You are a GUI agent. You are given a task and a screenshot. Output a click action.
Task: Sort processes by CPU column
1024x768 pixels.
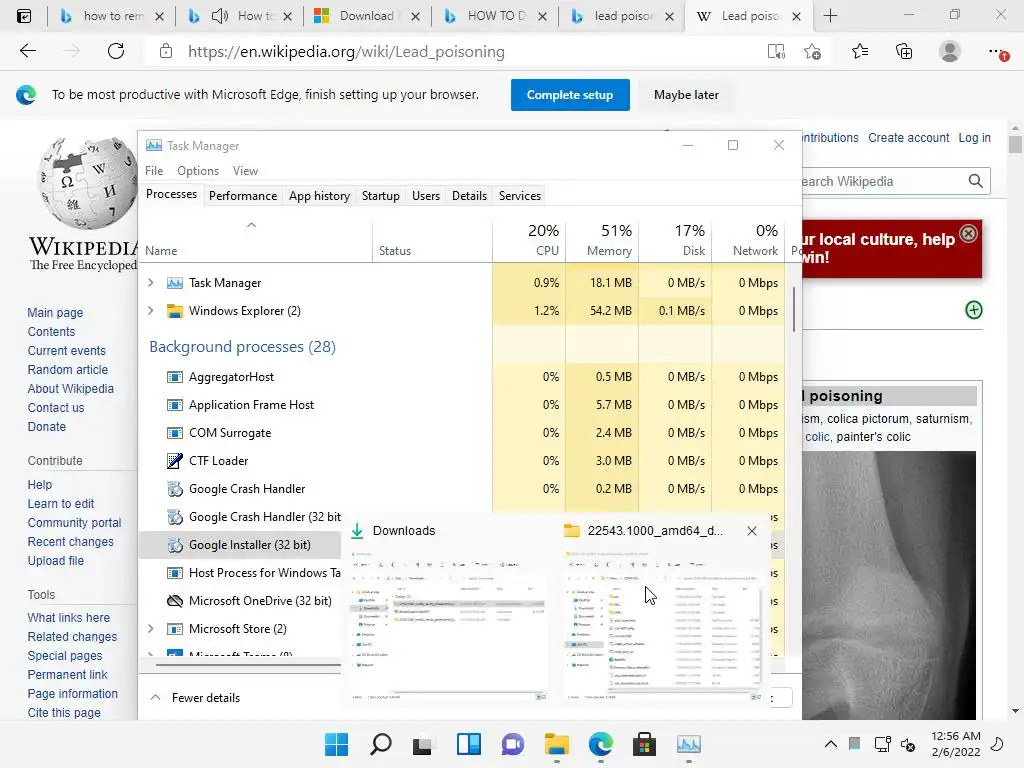point(530,240)
